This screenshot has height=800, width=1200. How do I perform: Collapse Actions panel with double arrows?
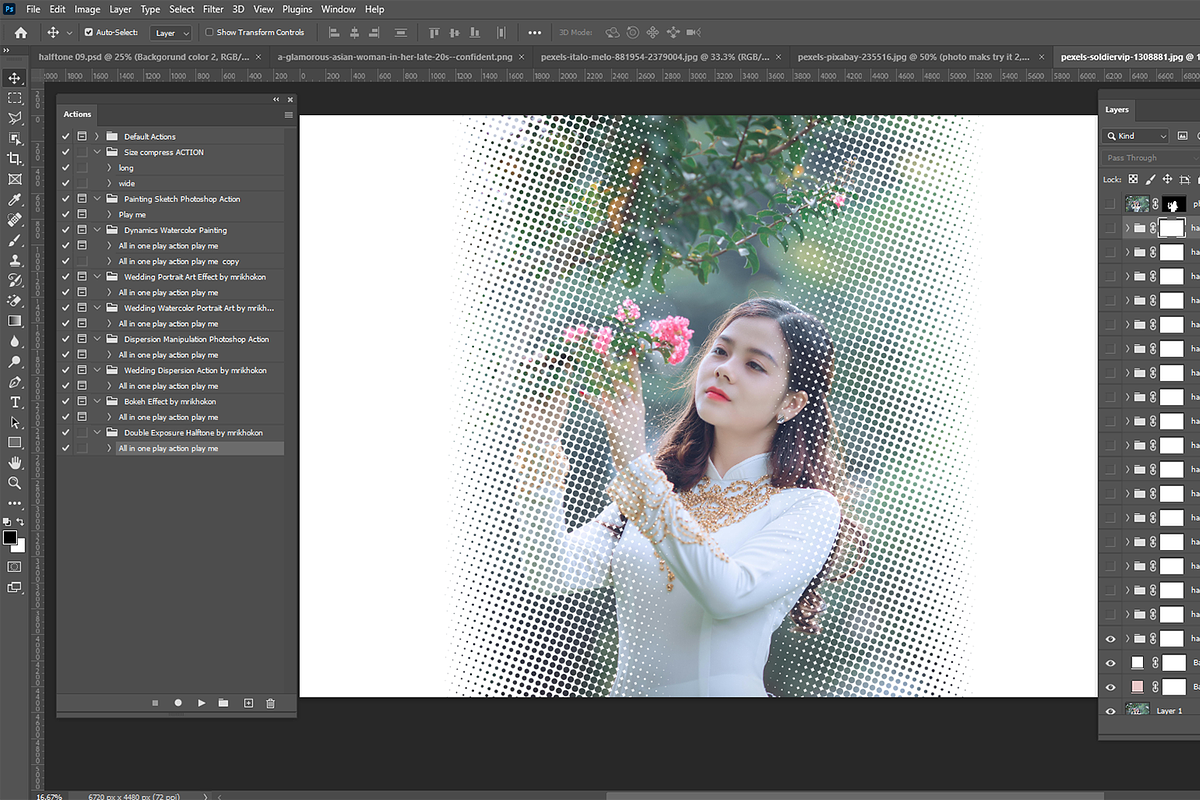[x=276, y=100]
